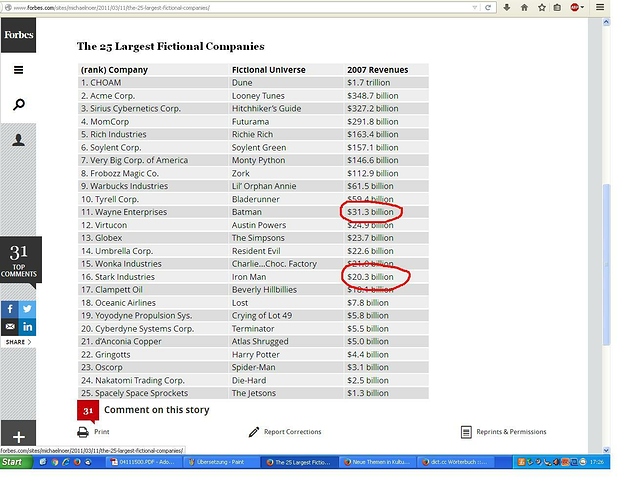The image size is (625, 500).
Task: Click the Report Corrections link
Action: click(x=293, y=432)
